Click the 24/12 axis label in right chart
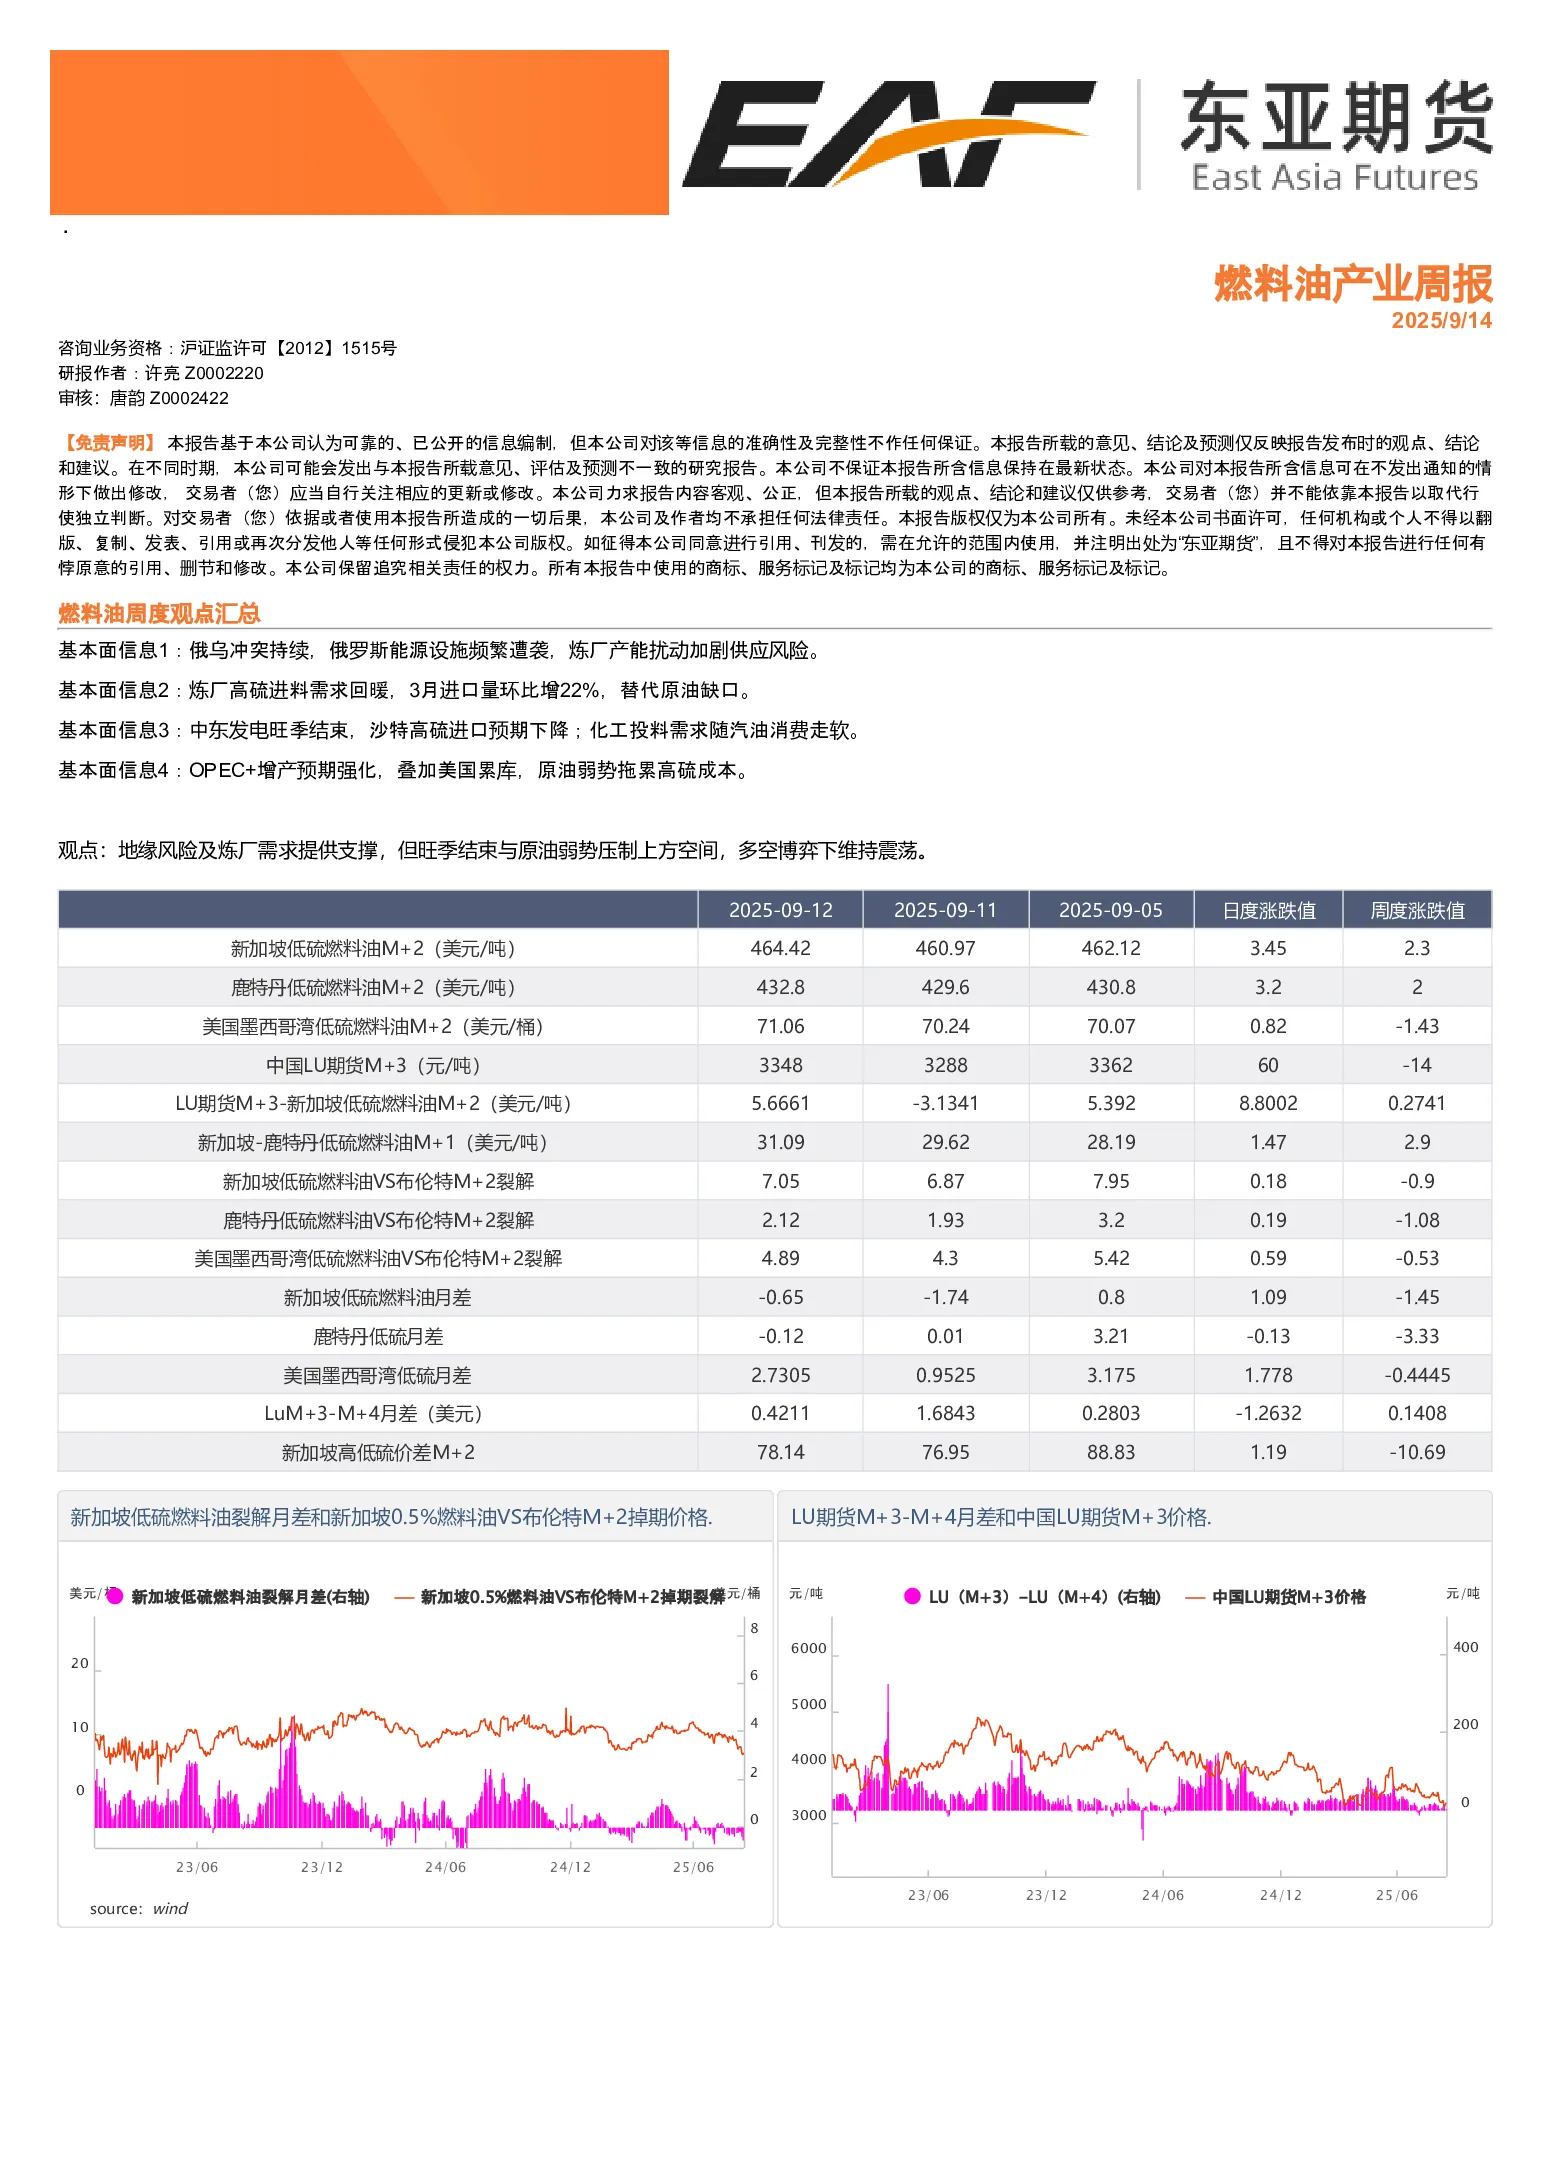This screenshot has width=1550, height=2172. tap(1280, 1895)
